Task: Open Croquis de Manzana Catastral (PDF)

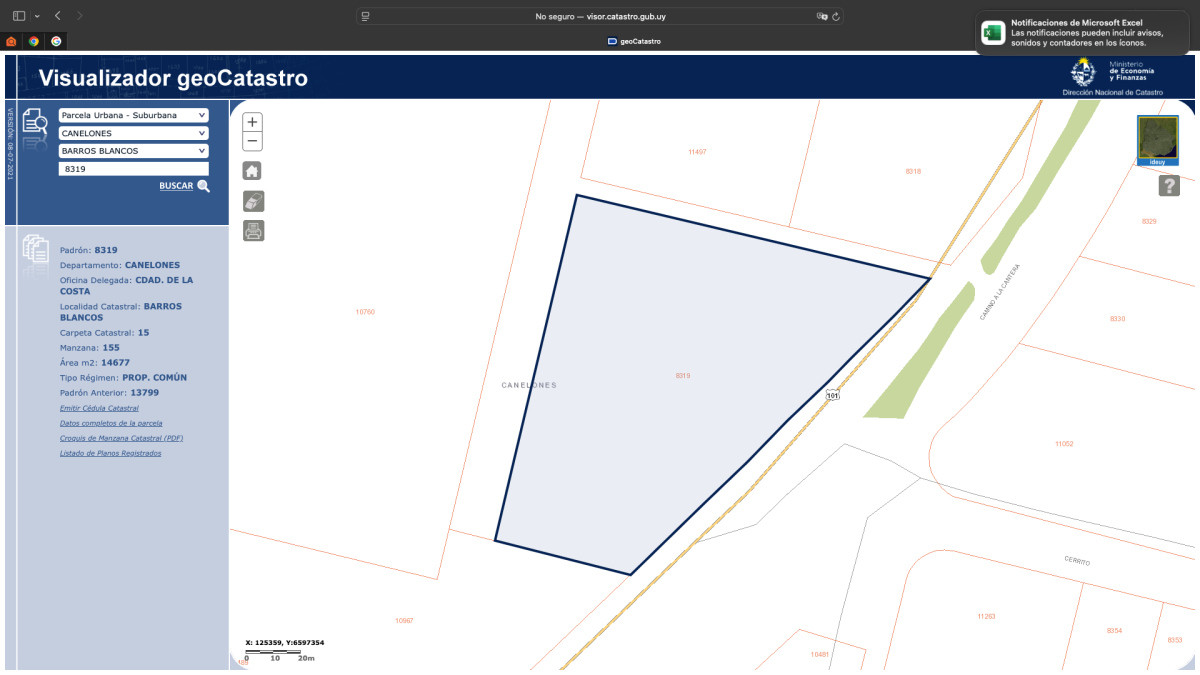Action: [121, 438]
